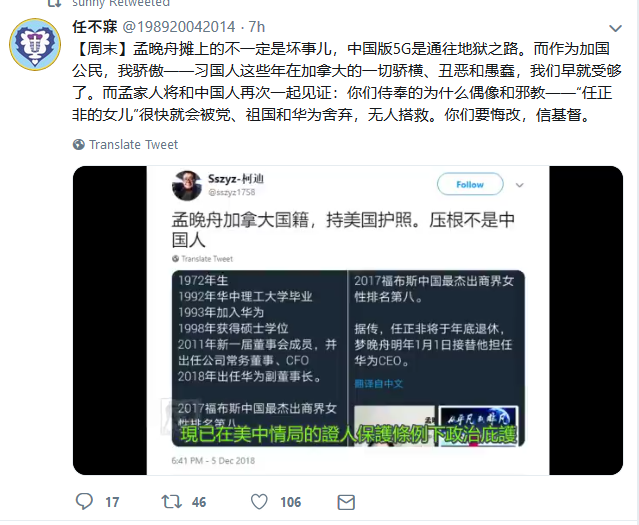
Task: Click the embedded video thumbnail
Action: coord(348,320)
